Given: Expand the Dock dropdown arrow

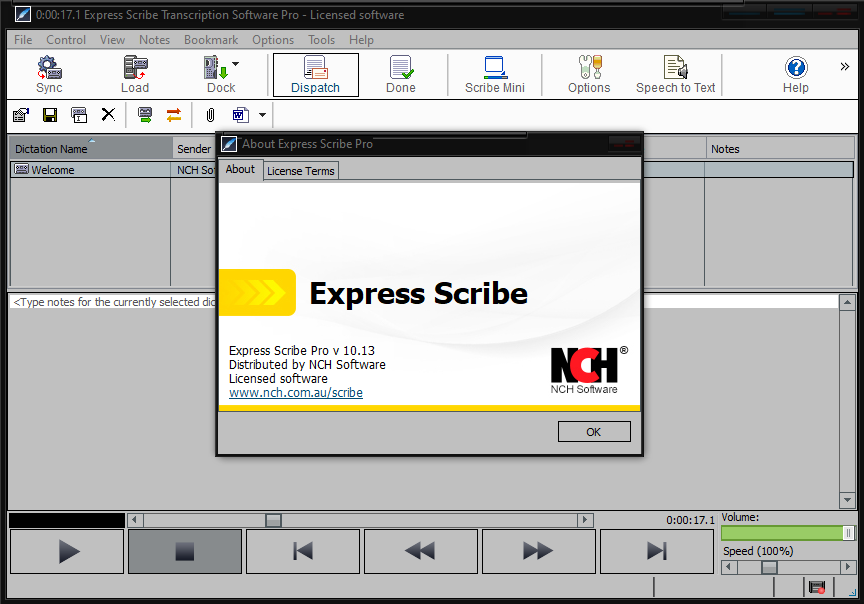Looking at the screenshot, I should coord(236,64).
